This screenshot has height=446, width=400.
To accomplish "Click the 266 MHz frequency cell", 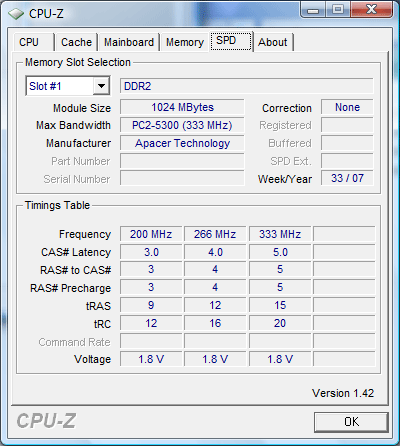I will 215,234.
